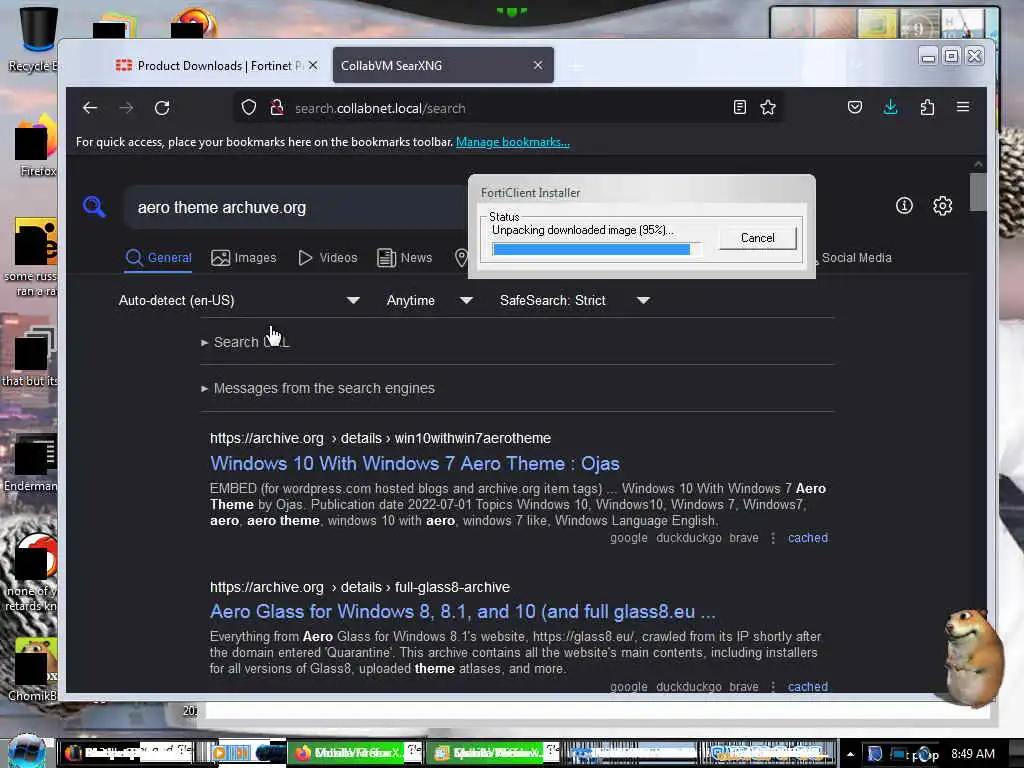Focus the search query input field

297,208
